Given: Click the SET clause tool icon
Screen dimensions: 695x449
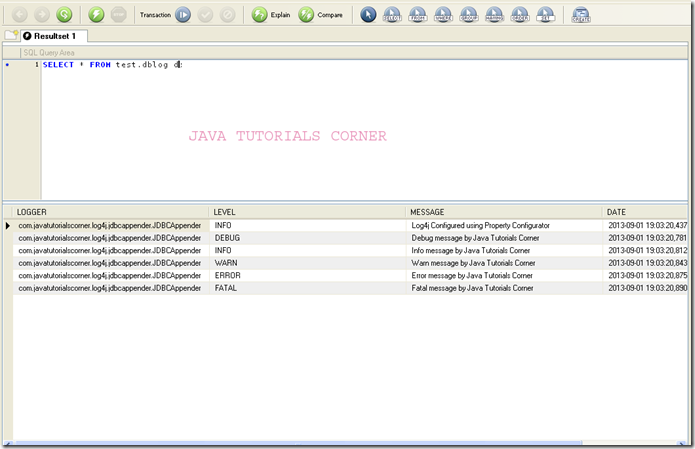Looking at the screenshot, I should click(545, 15).
